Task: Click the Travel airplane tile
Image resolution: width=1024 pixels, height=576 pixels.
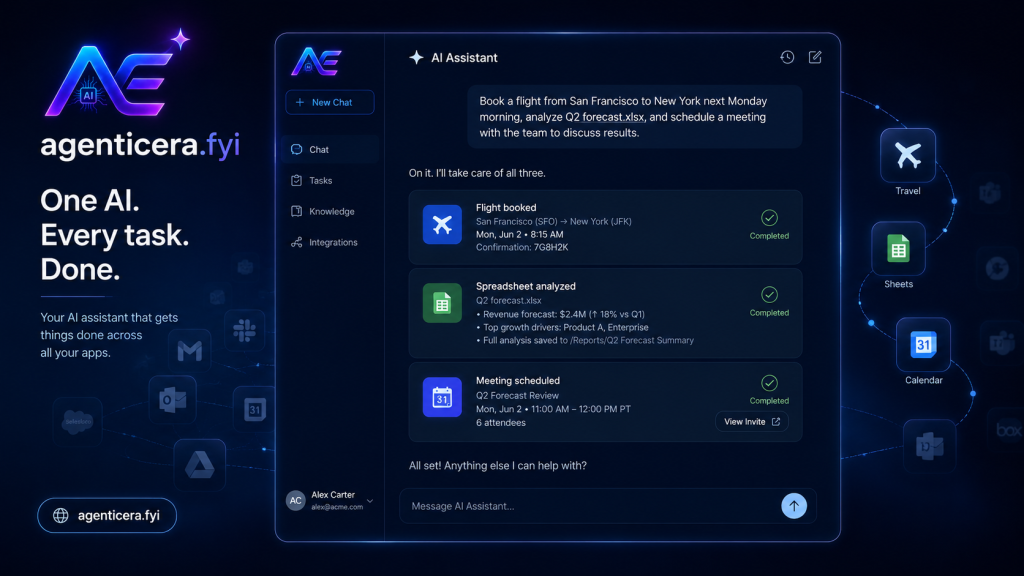Action: 908,155
